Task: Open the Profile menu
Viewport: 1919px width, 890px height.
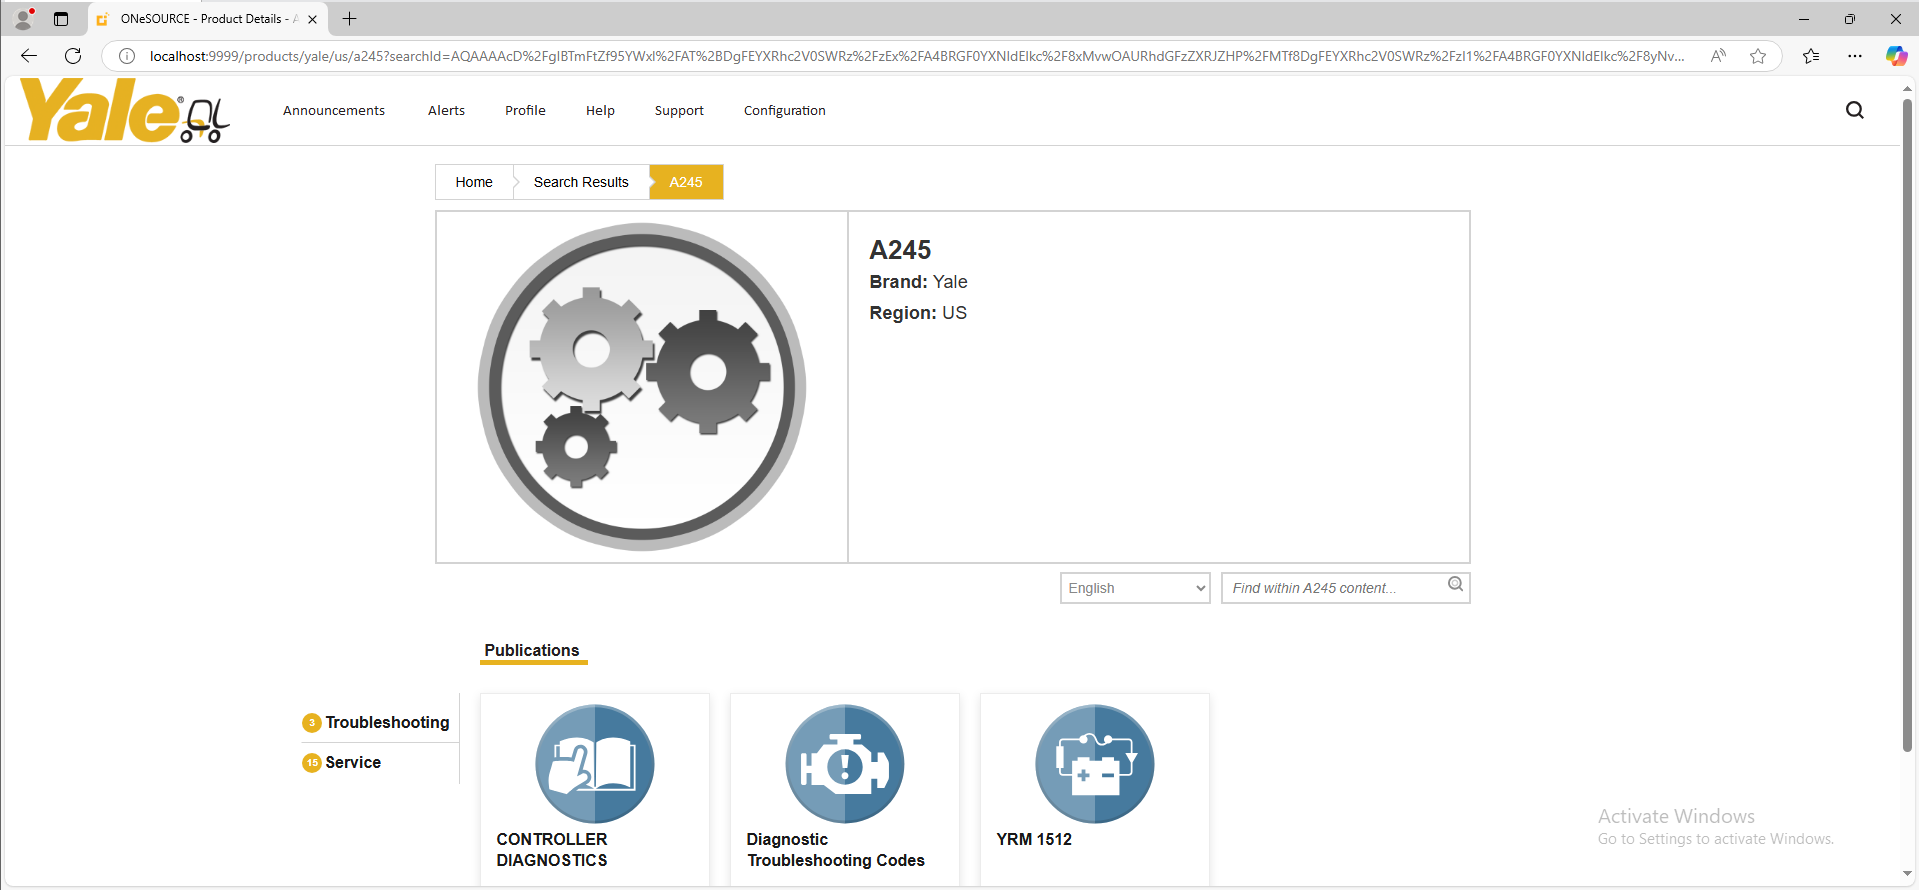Action: tap(525, 111)
